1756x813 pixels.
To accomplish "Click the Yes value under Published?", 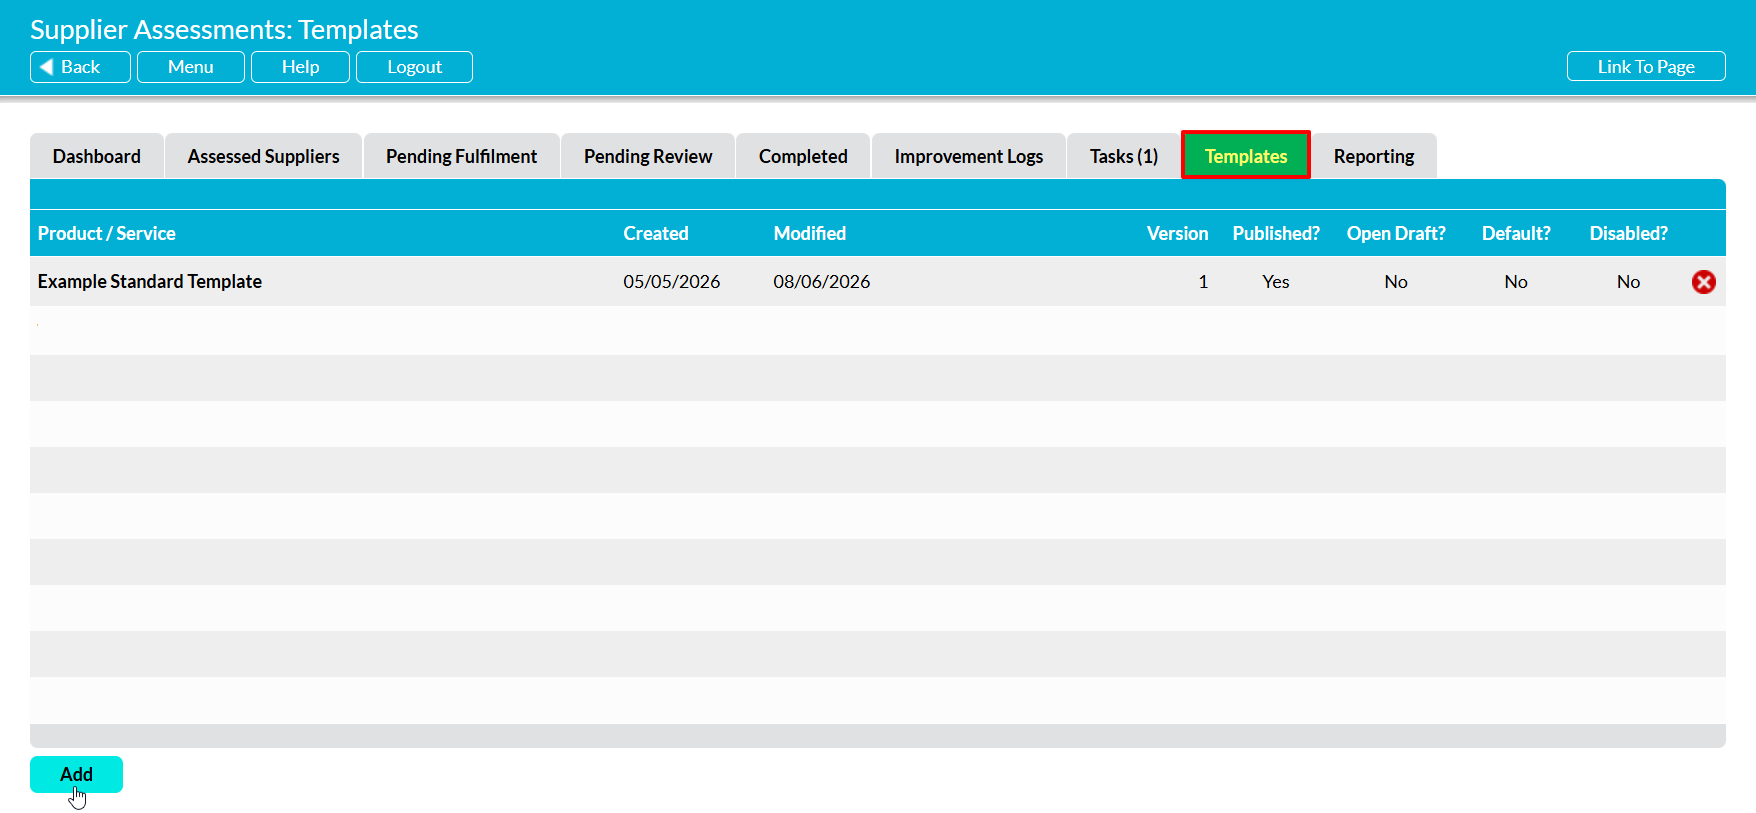I will click(1276, 282).
